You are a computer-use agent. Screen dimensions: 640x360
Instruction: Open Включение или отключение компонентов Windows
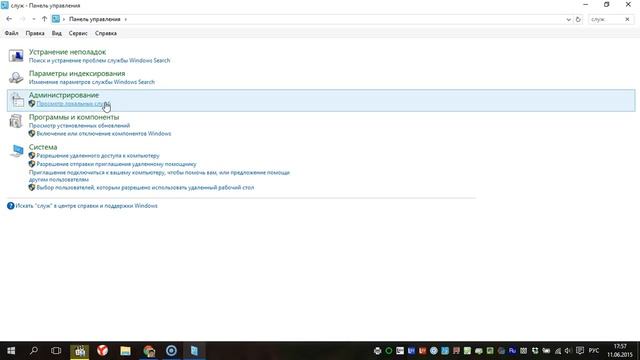(x=104, y=133)
